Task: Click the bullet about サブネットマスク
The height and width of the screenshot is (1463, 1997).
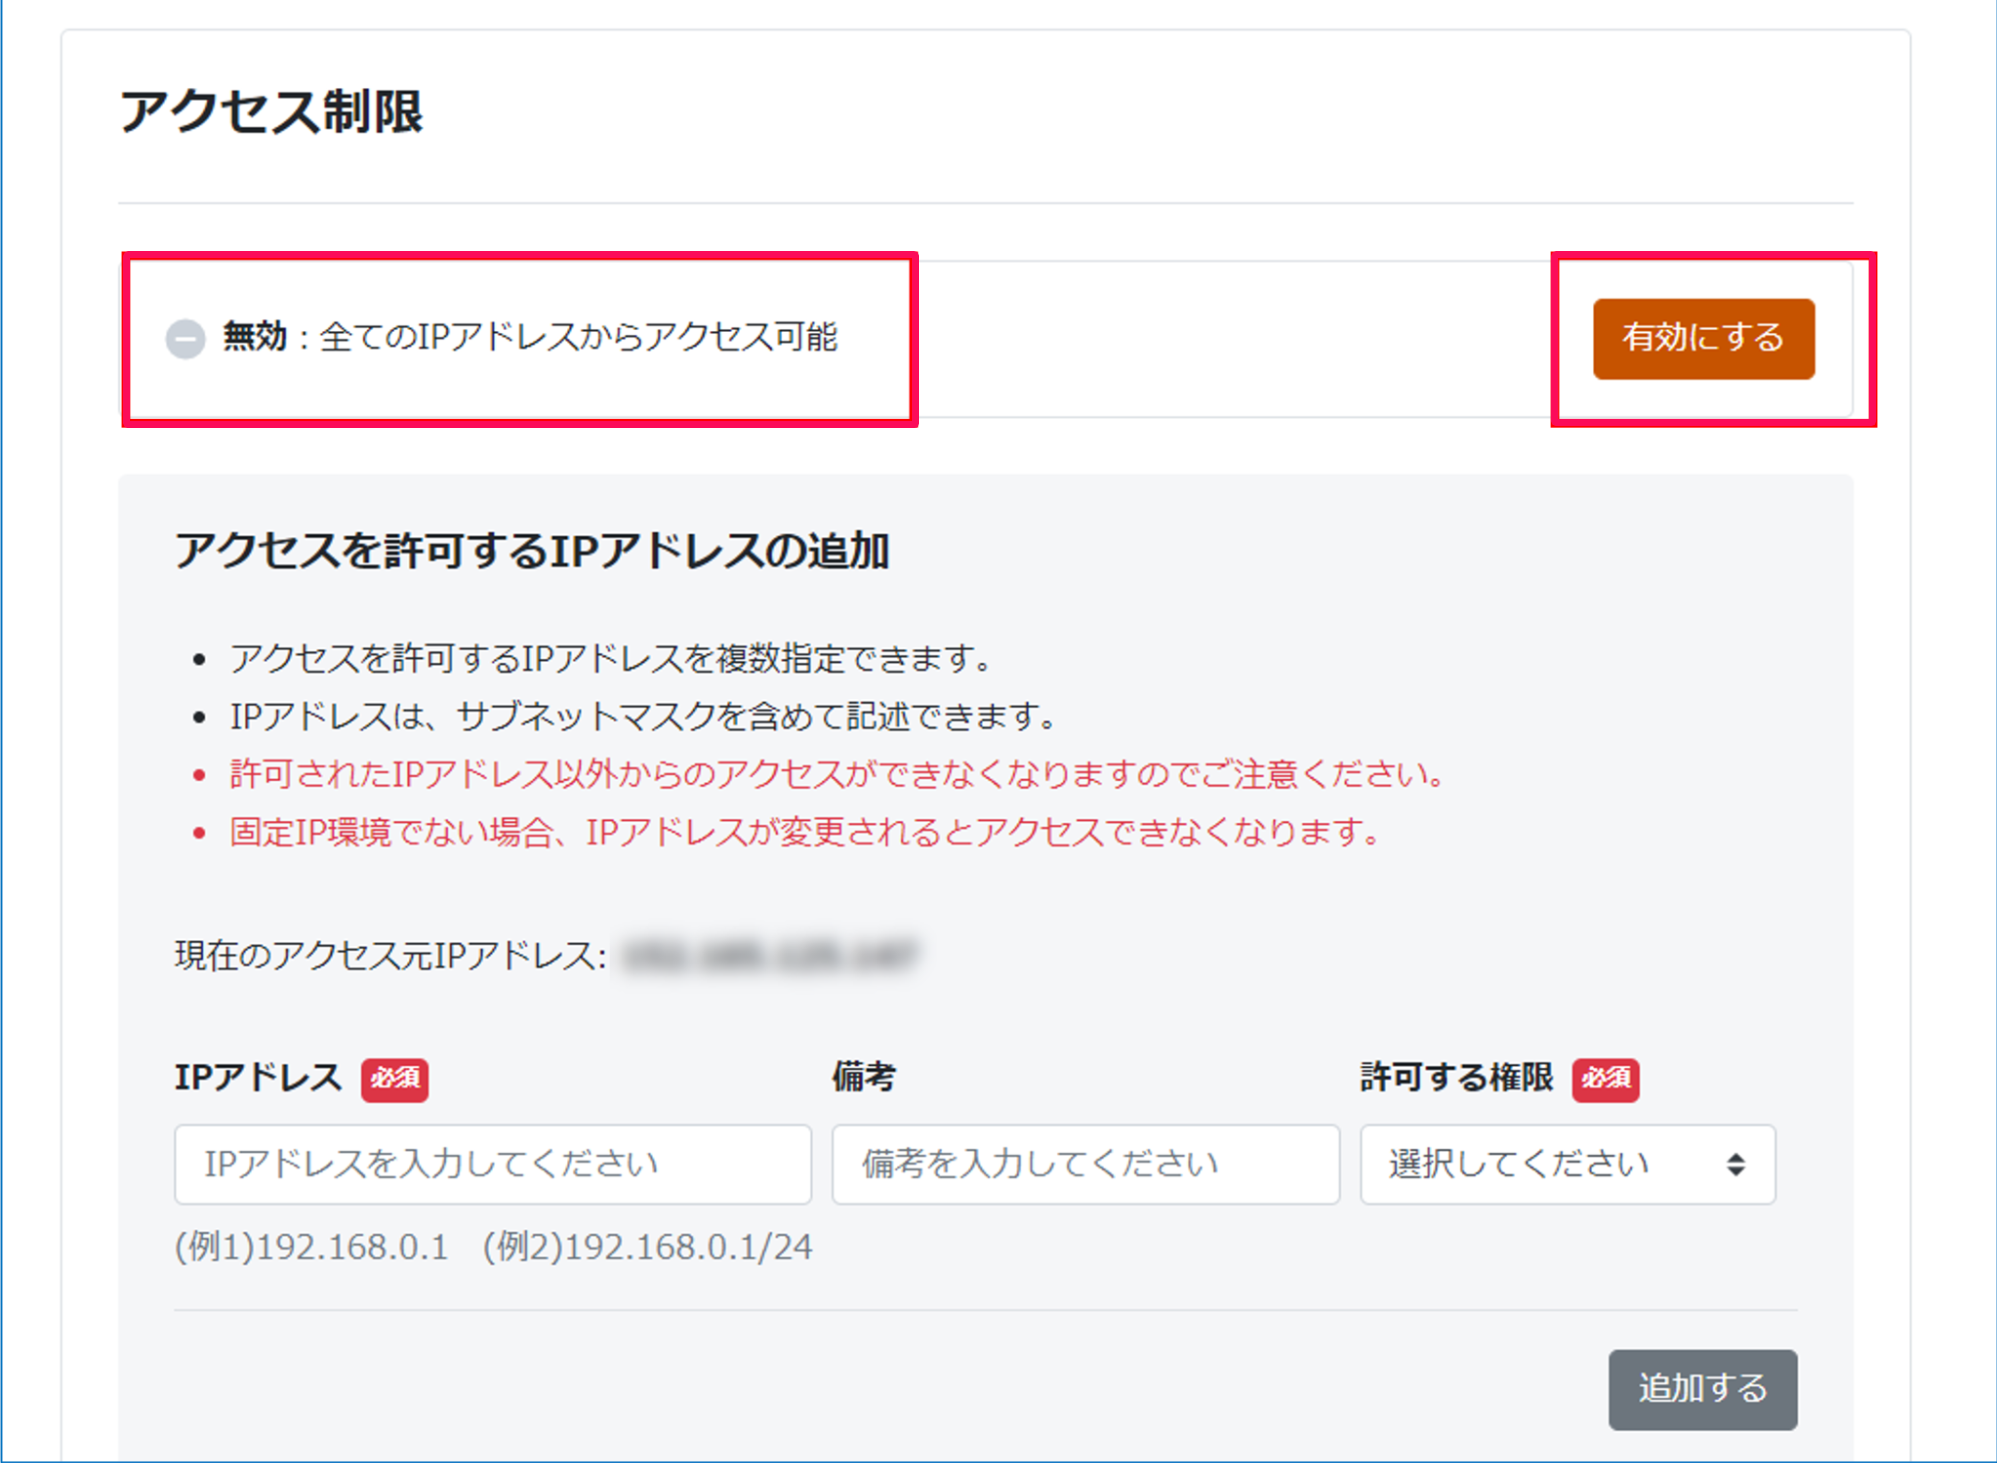Action: [642, 716]
